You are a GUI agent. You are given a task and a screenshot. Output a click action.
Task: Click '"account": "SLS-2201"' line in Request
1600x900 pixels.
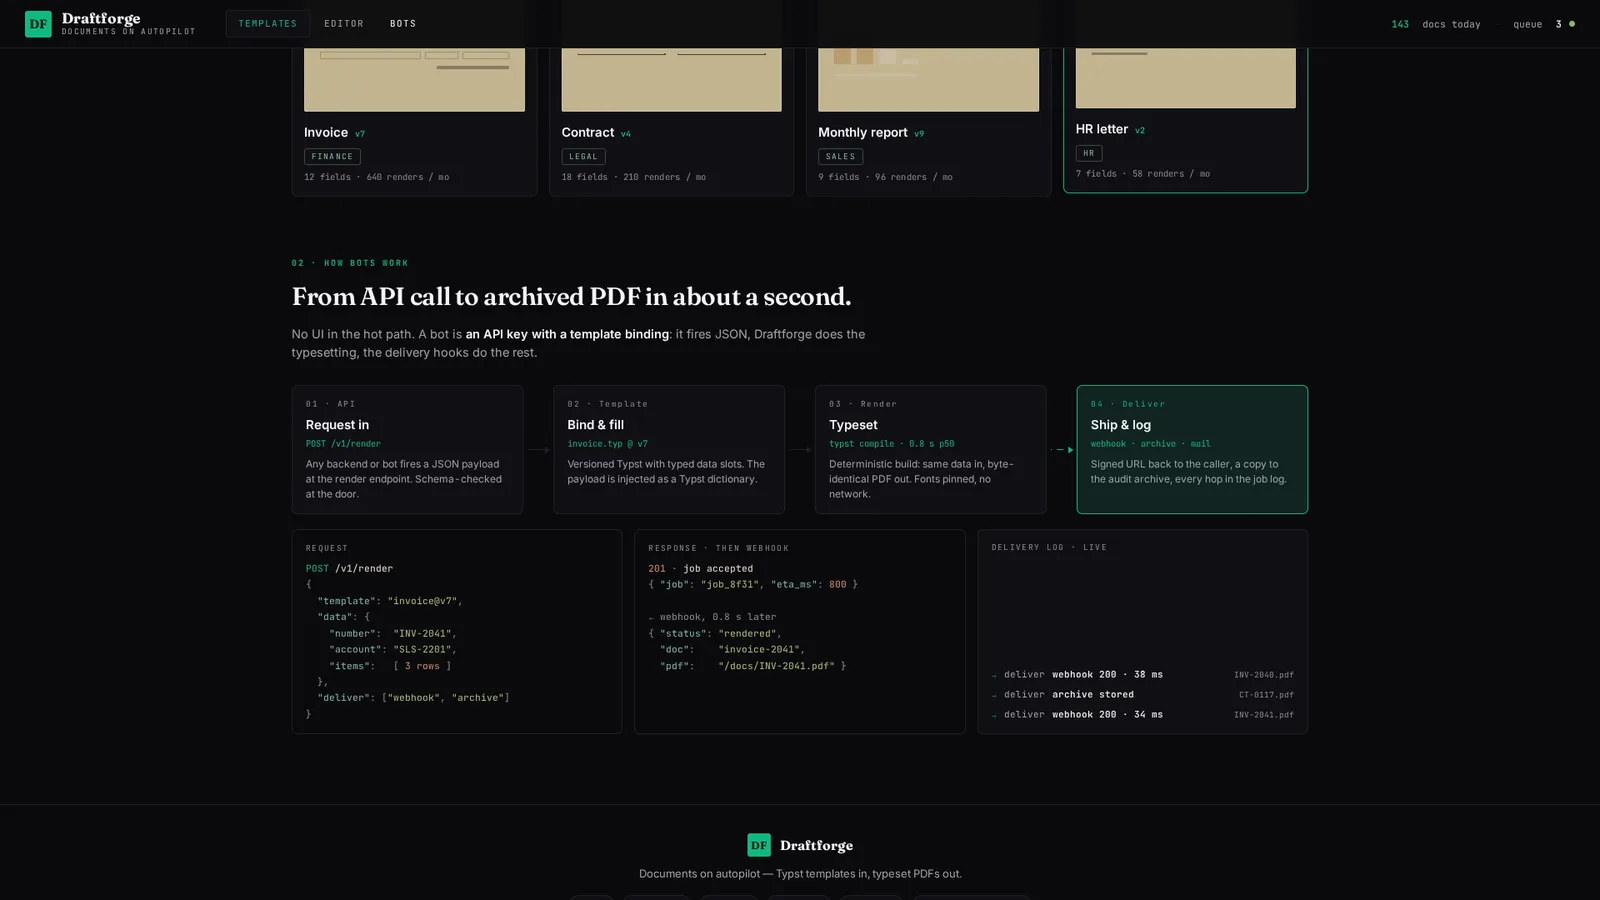tap(393, 649)
